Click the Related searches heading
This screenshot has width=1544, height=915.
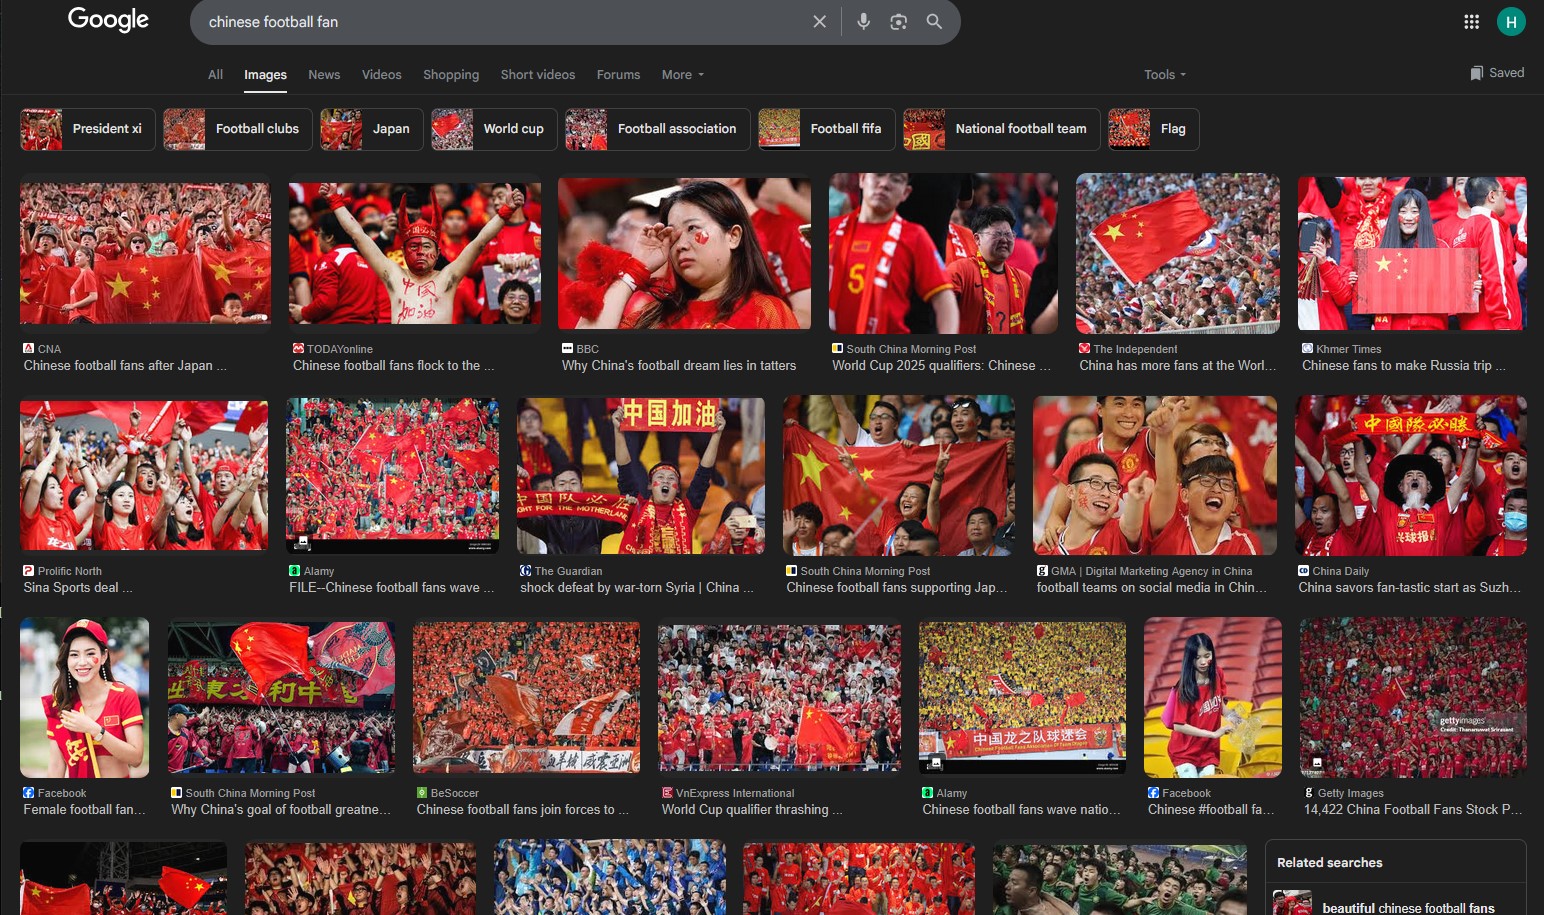tap(1329, 862)
